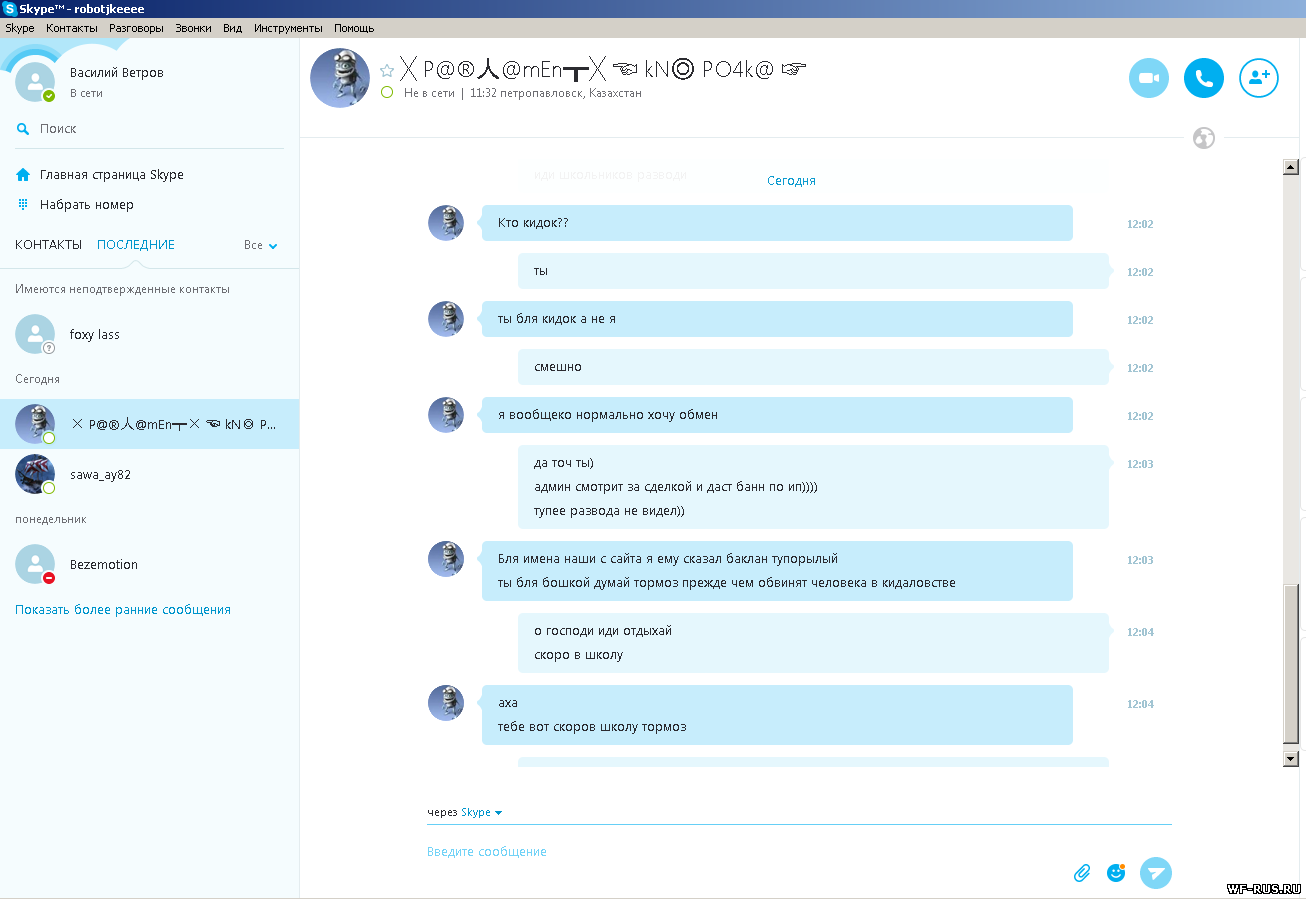Start a video call with the contact
The width and height of the screenshot is (1306, 899).
1149,78
